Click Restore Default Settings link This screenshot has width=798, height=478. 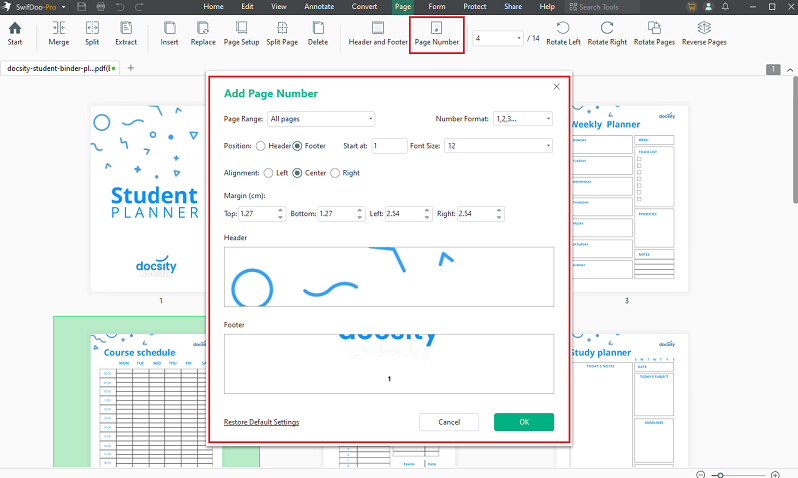click(x=261, y=422)
